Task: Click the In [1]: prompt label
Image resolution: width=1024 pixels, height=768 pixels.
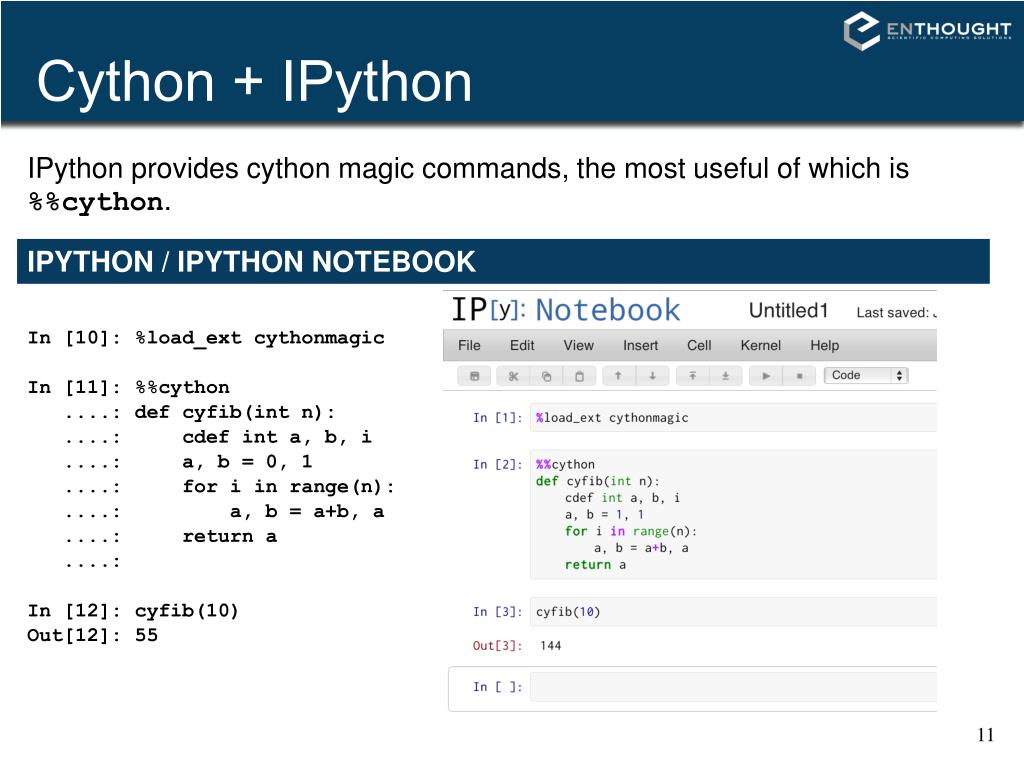Action: pyautogui.click(x=498, y=418)
